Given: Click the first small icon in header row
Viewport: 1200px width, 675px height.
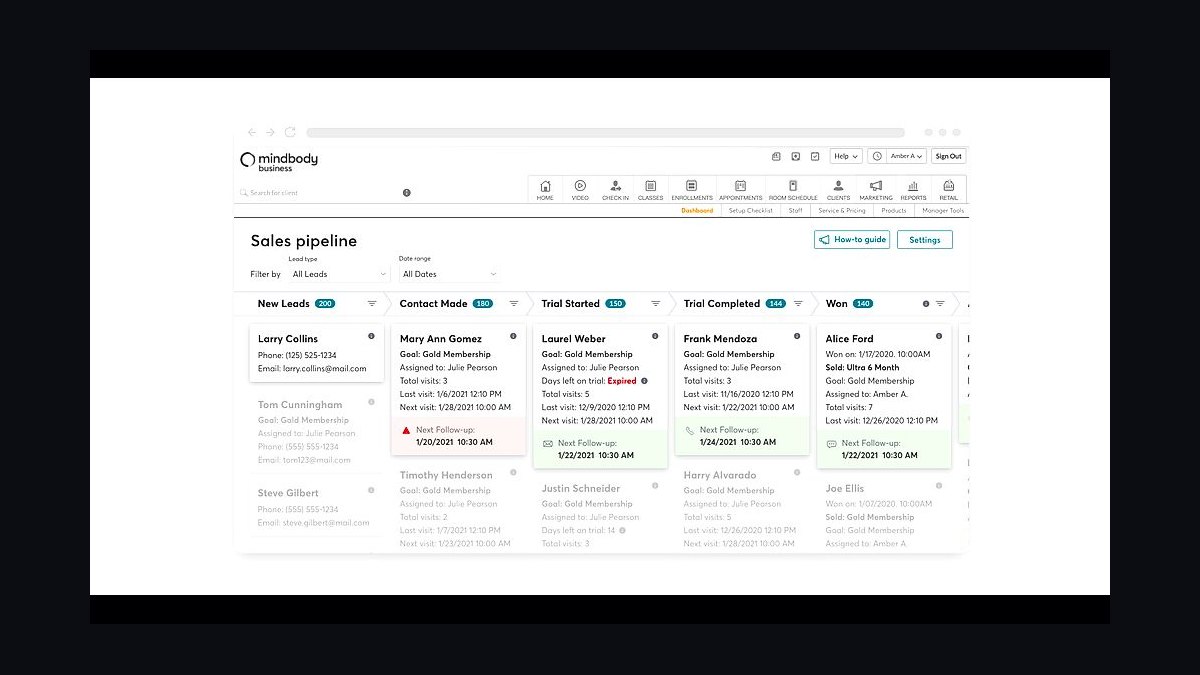Looking at the screenshot, I should [x=776, y=156].
